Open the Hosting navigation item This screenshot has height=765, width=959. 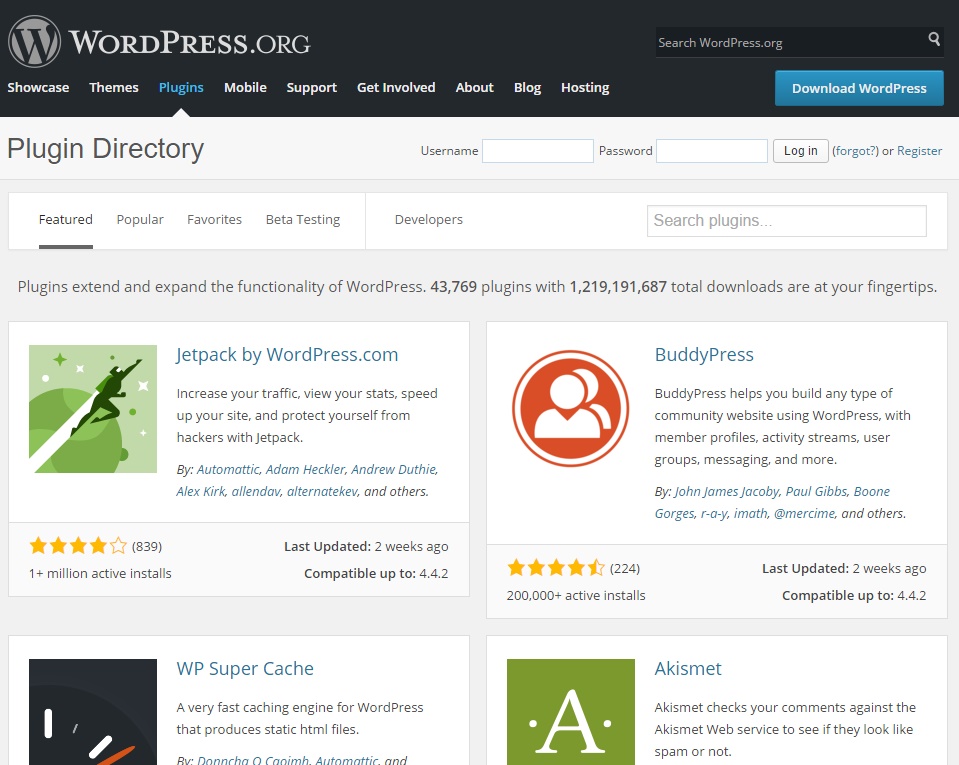coord(585,87)
